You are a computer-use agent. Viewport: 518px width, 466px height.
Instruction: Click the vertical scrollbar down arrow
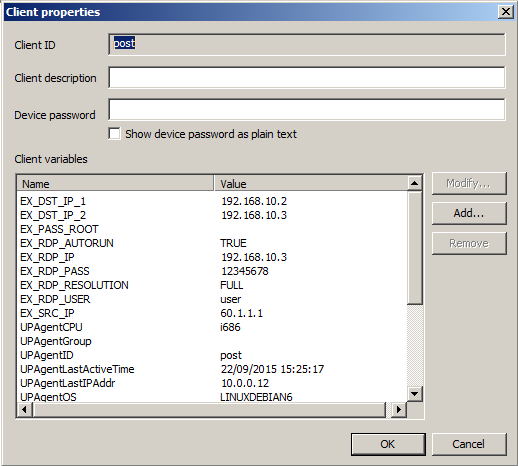(x=414, y=394)
